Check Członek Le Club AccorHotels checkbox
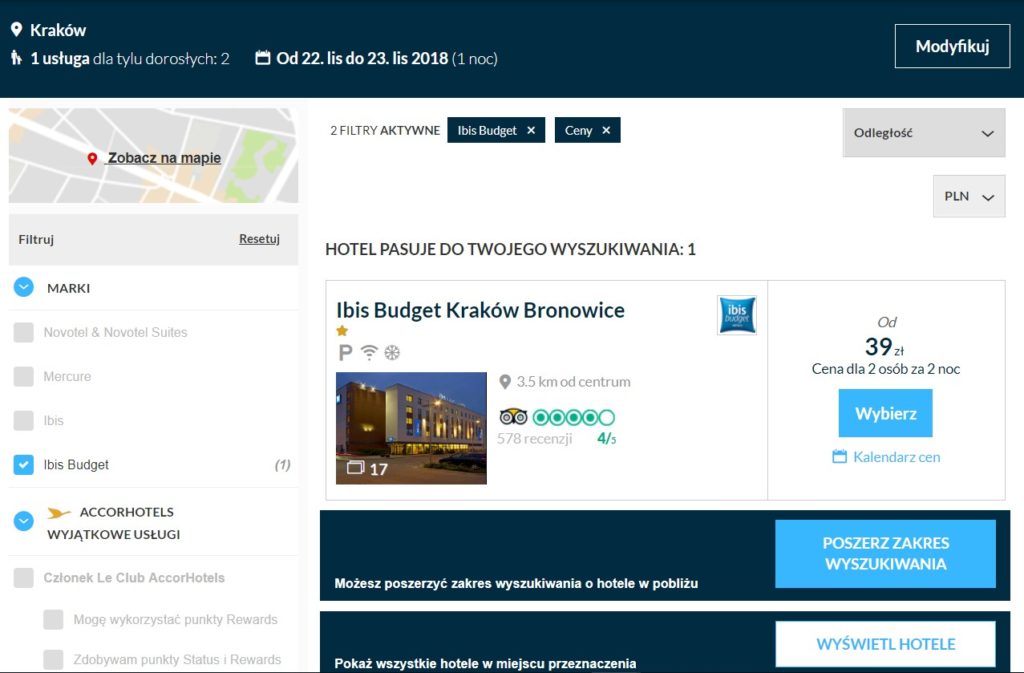This screenshot has height=673, width=1024. pos(24,578)
